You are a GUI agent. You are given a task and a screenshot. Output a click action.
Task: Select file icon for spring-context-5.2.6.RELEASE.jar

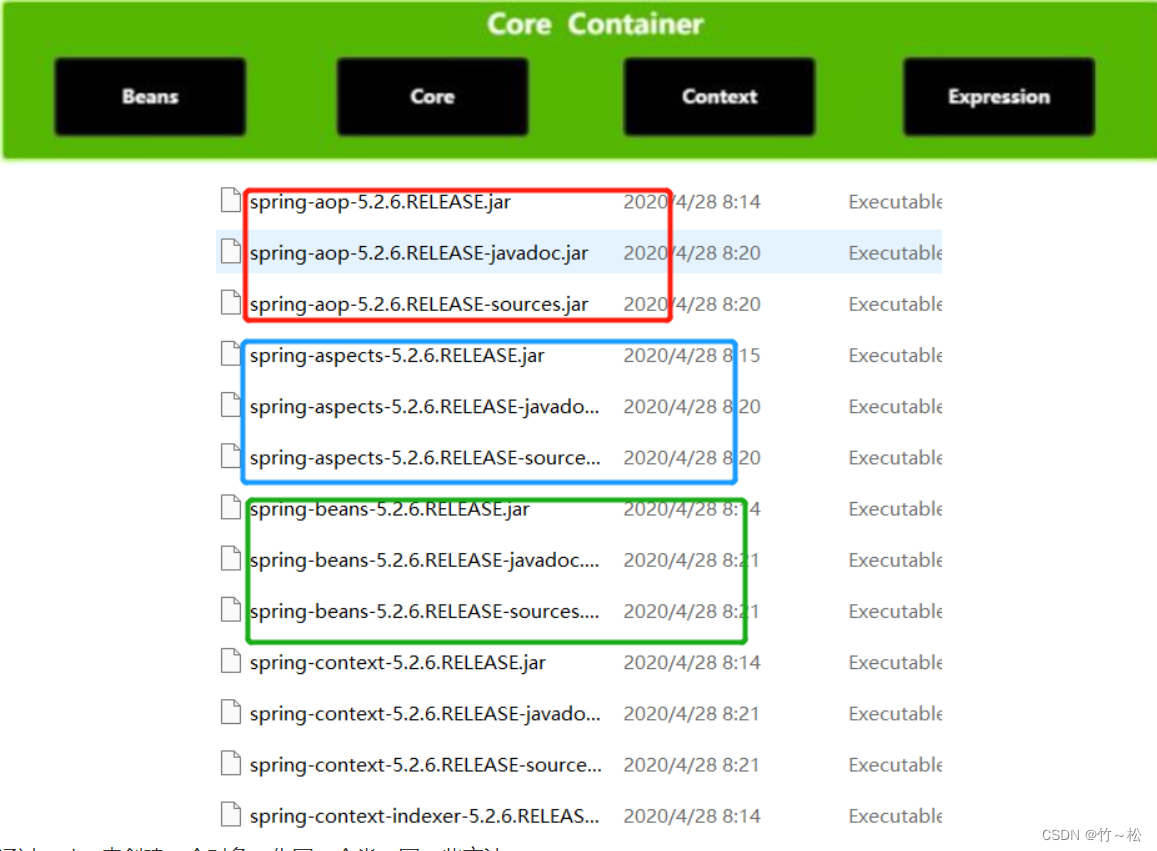pyautogui.click(x=231, y=661)
